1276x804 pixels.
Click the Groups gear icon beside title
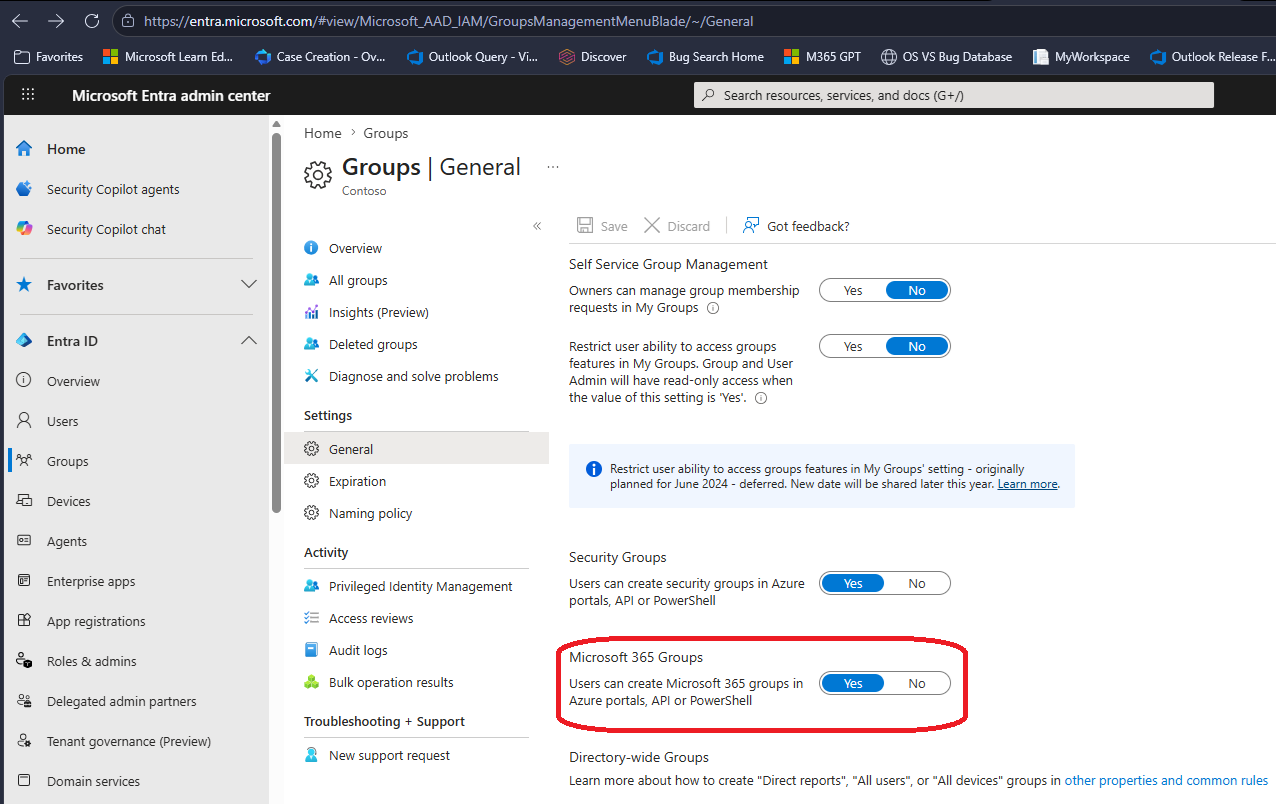point(318,174)
